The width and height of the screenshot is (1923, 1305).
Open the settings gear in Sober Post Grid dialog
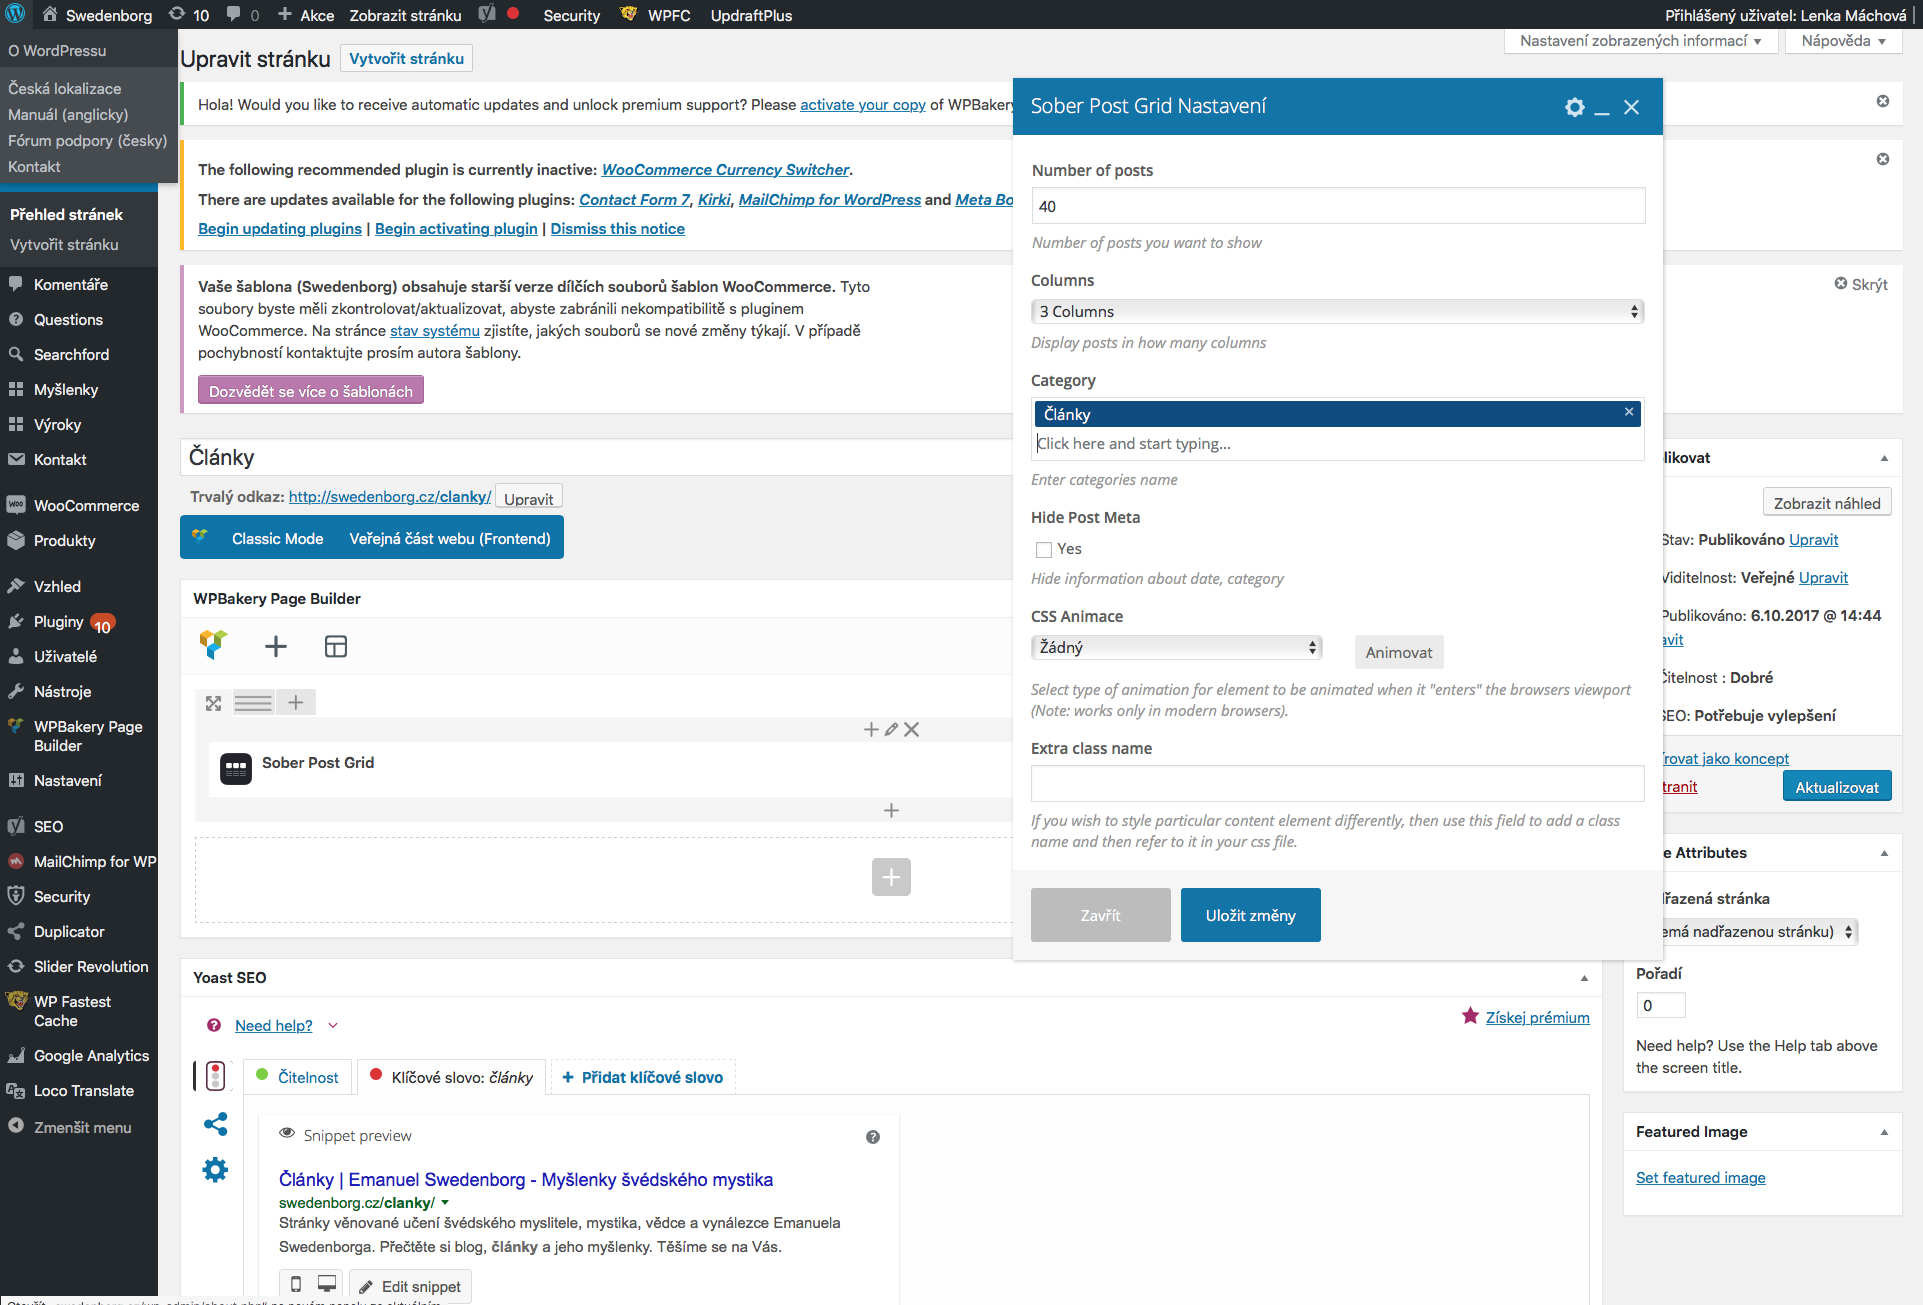tap(1574, 107)
